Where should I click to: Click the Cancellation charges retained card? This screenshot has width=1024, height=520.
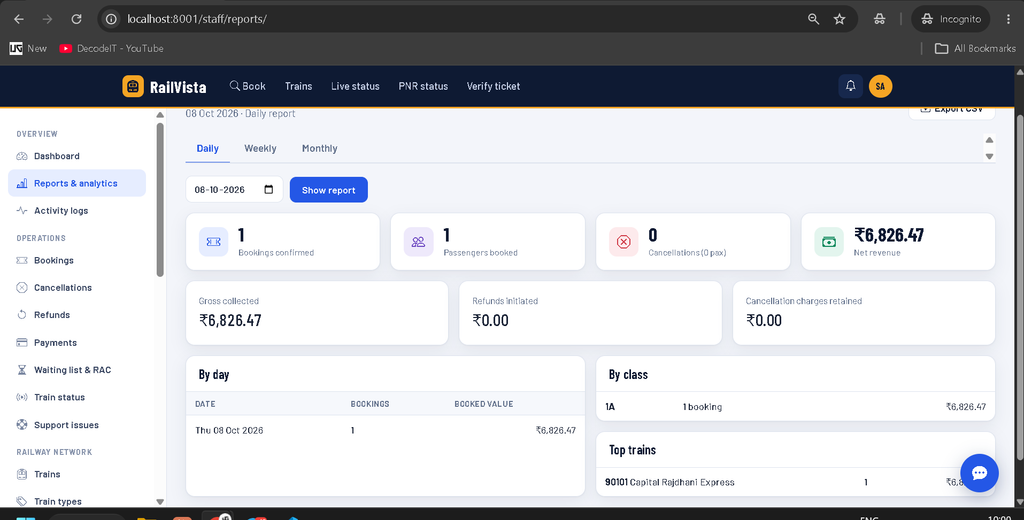864,313
